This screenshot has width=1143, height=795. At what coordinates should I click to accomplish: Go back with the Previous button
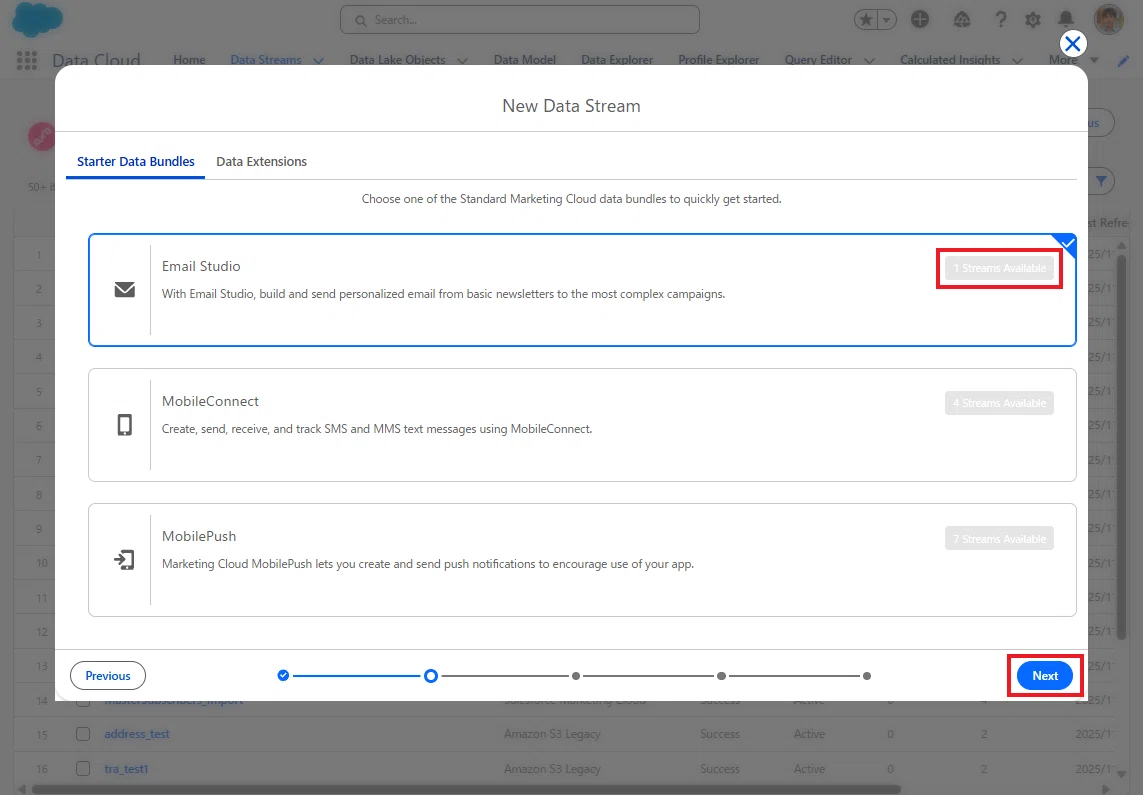coord(108,675)
